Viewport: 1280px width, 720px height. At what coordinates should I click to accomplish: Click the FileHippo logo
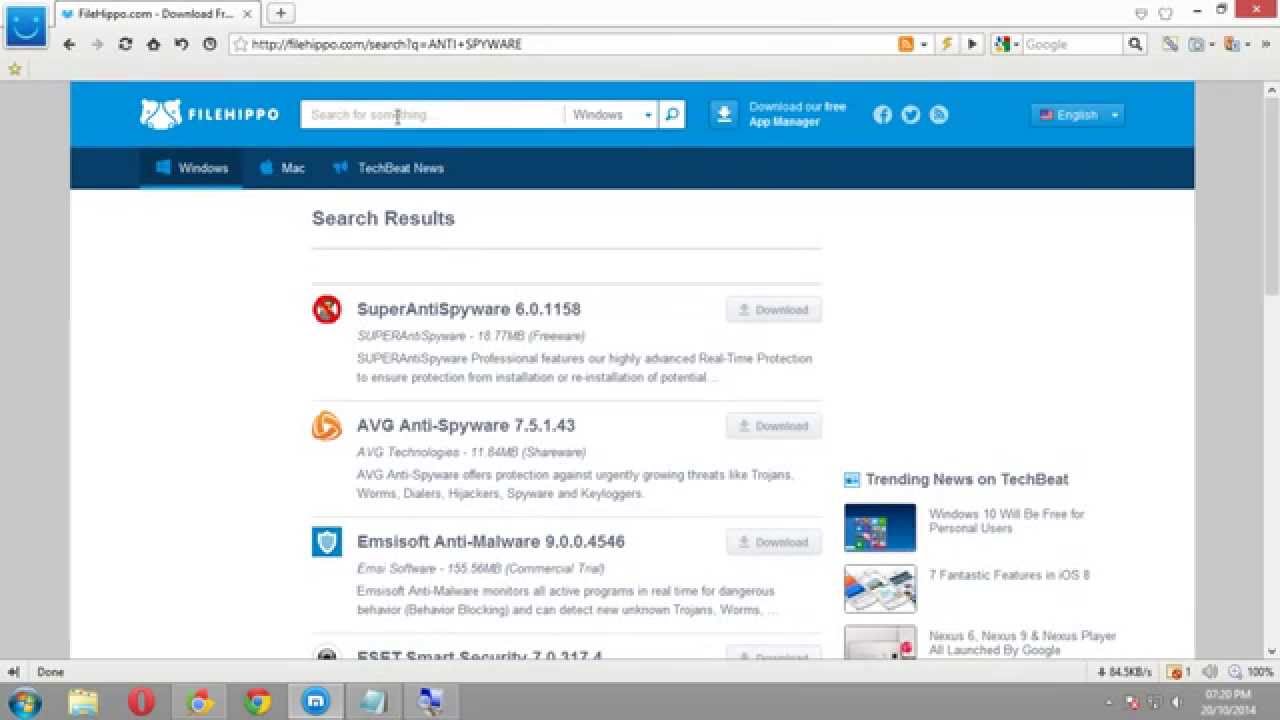(x=209, y=115)
